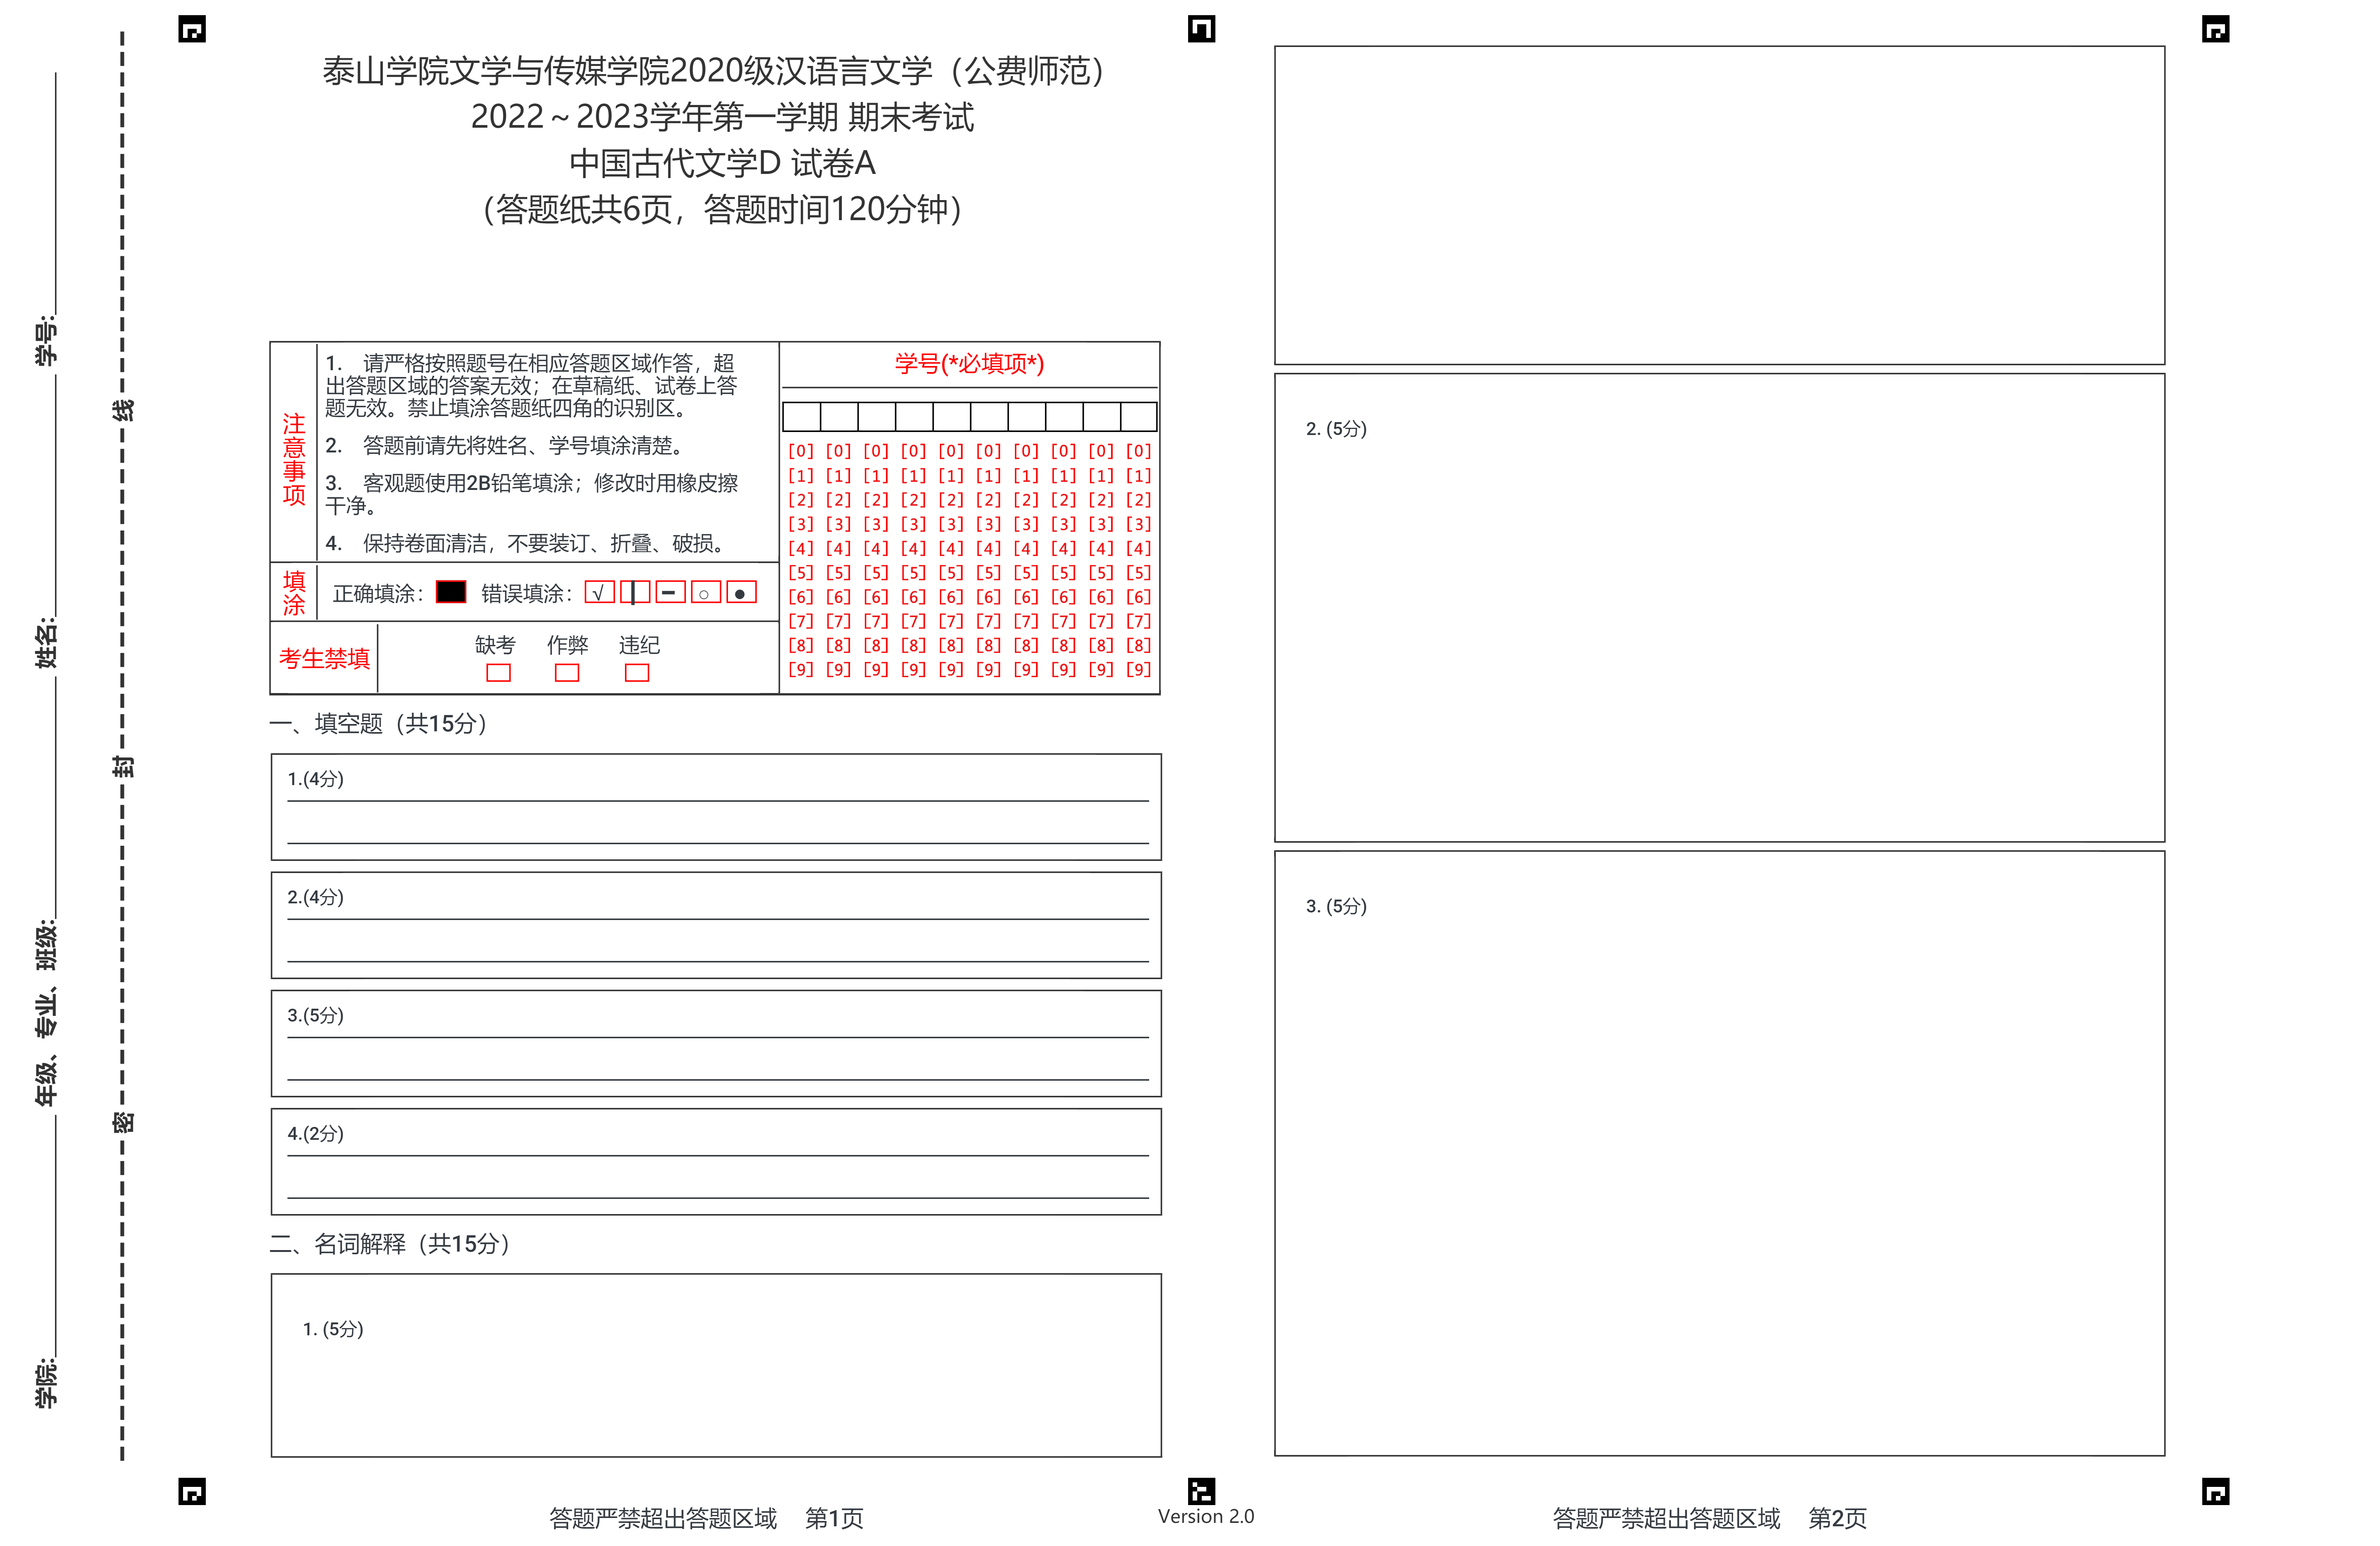This screenshot has height=1546, width=2380.
Task: Click the first digit box of the 学号 row
Action: [802, 416]
